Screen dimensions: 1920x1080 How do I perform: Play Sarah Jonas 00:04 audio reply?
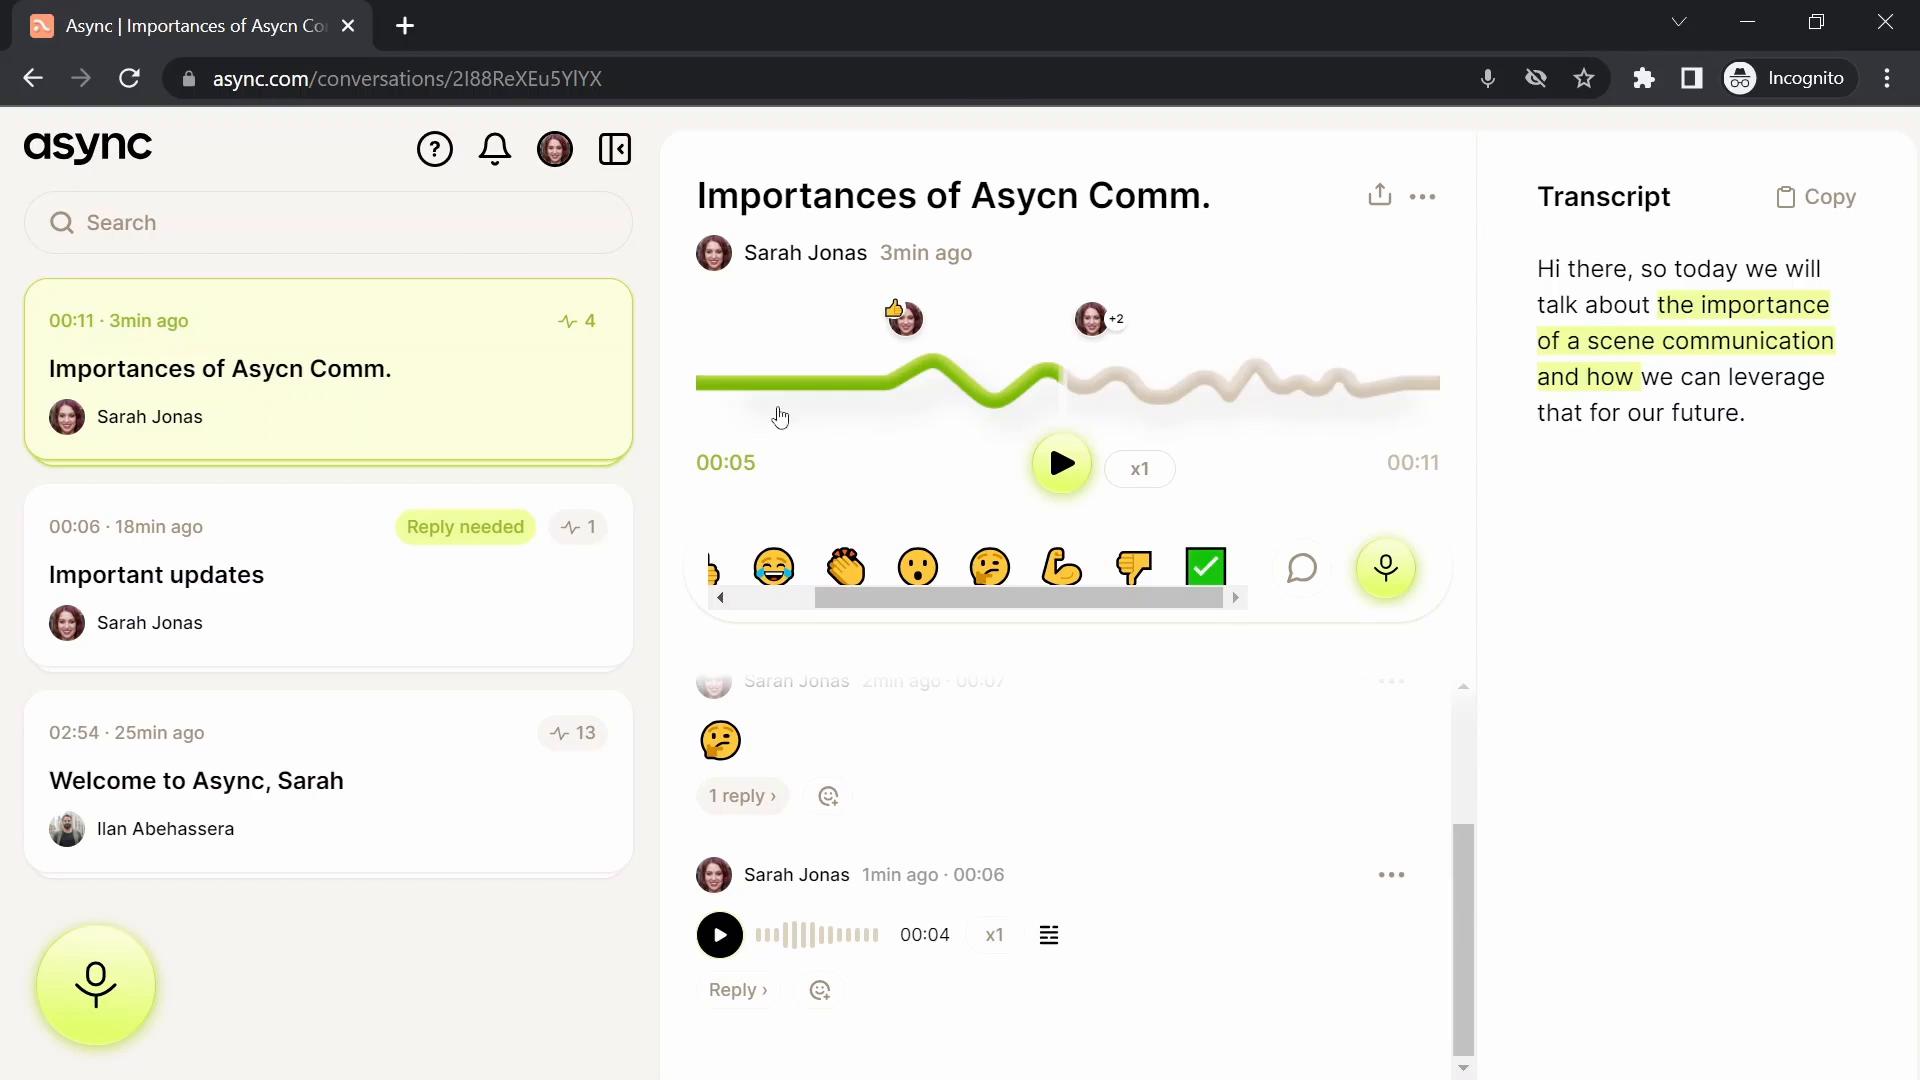[717, 935]
